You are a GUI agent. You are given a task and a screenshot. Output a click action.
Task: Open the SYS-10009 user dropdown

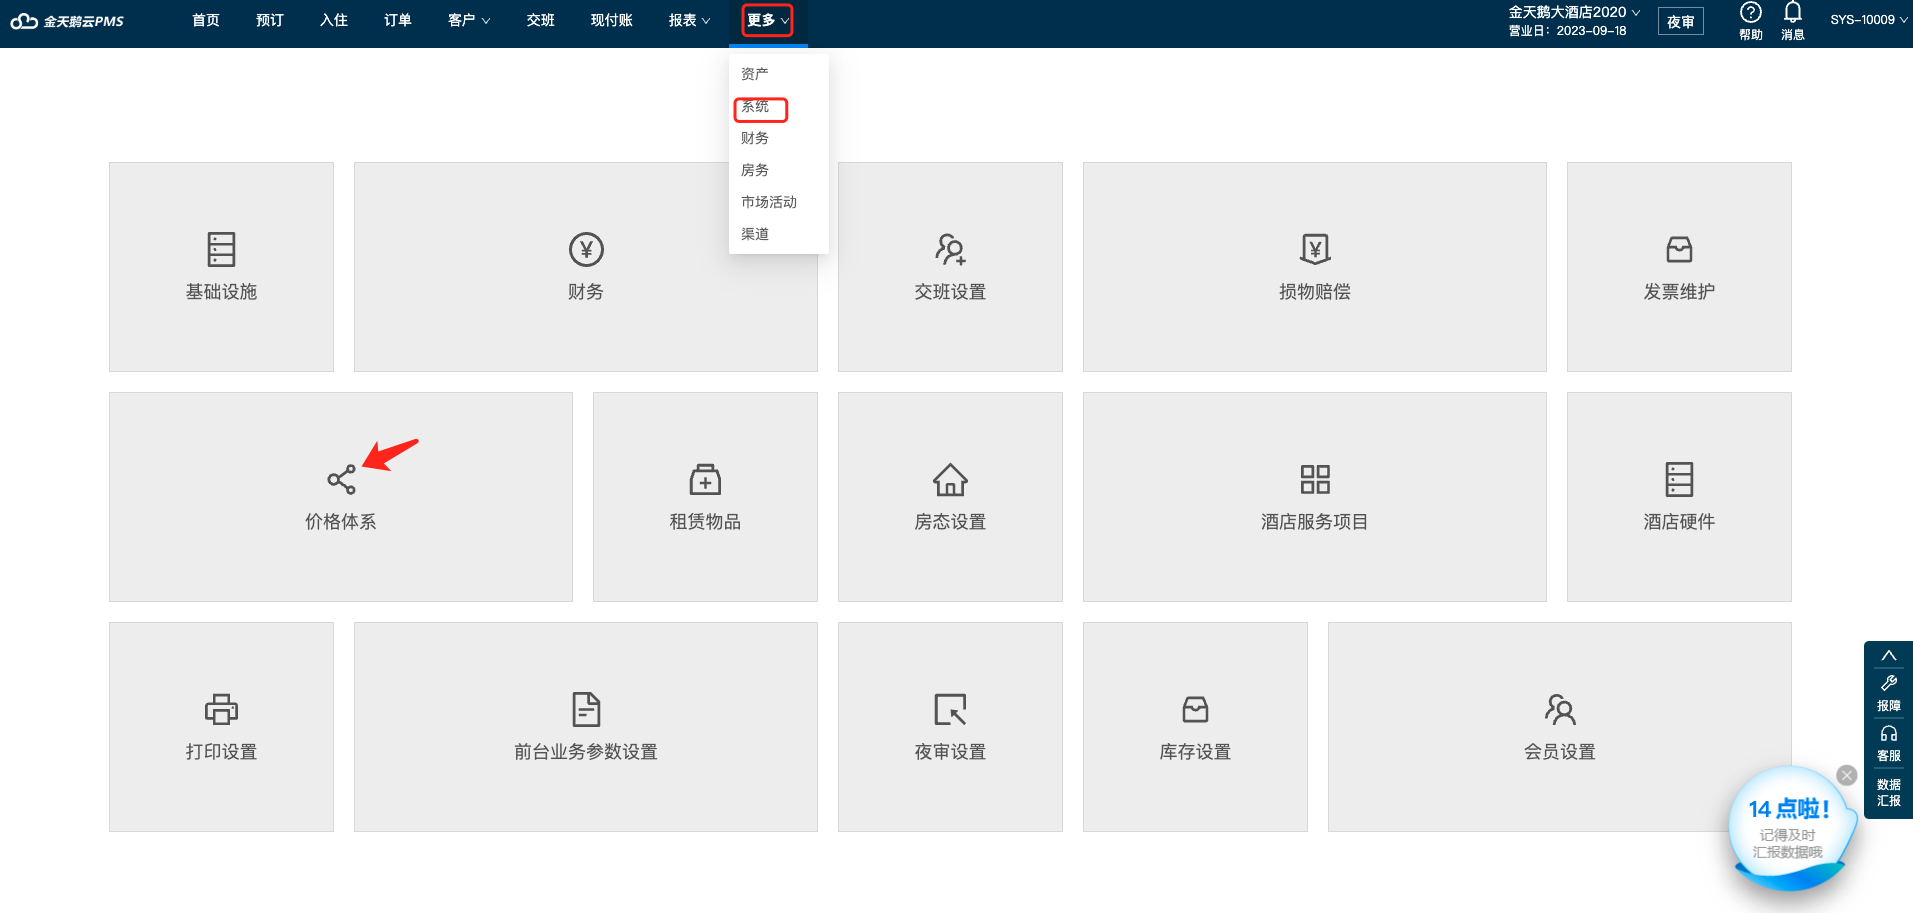pyautogui.click(x=1868, y=20)
